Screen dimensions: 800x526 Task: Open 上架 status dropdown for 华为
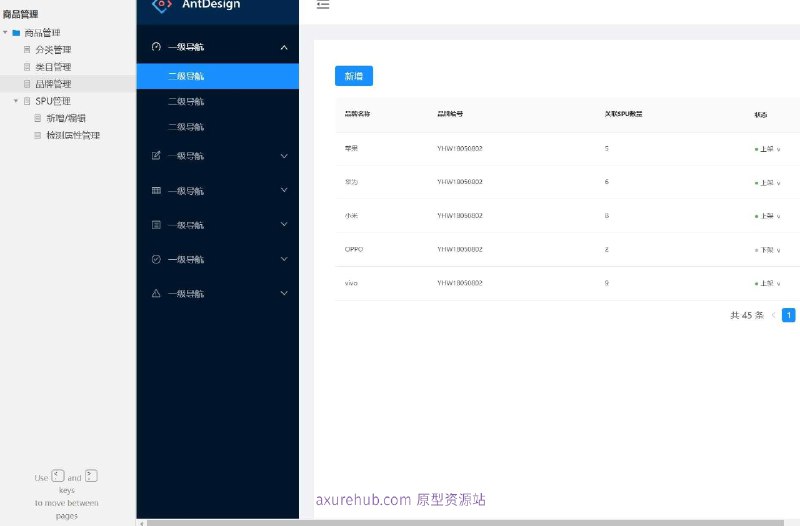point(767,183)
